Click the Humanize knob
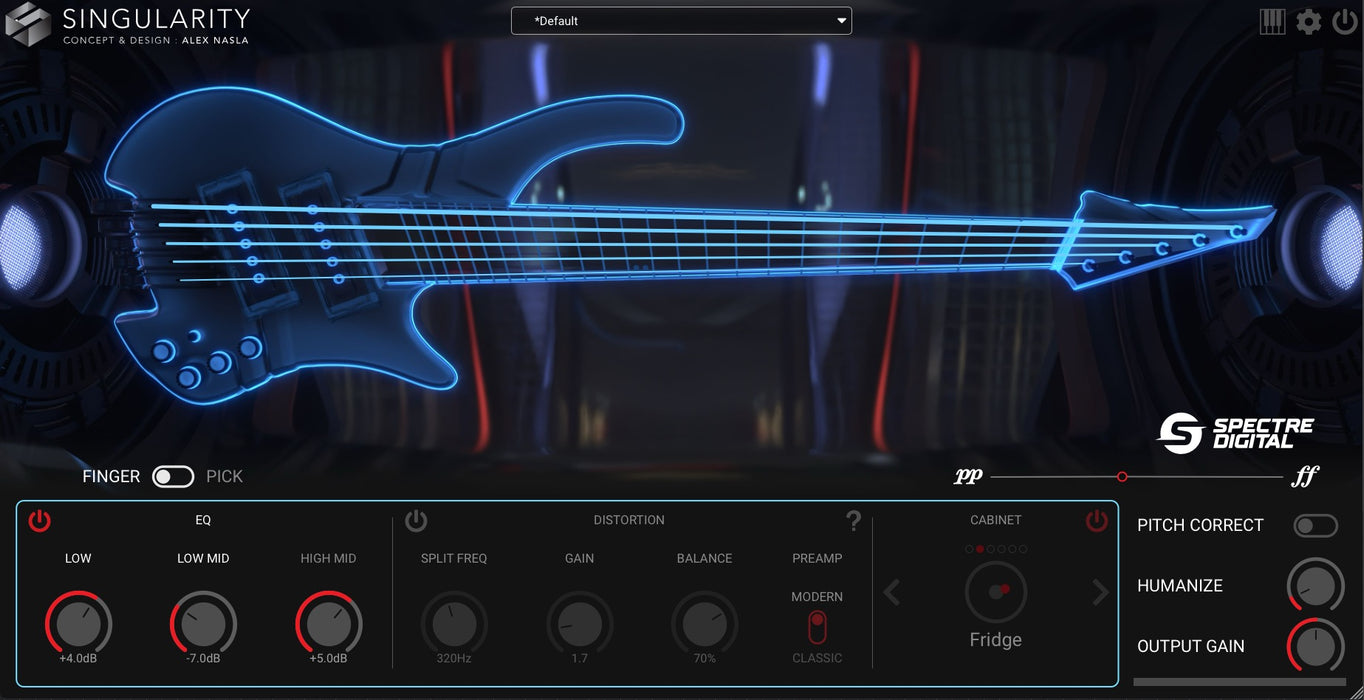 coord(1315,585)
